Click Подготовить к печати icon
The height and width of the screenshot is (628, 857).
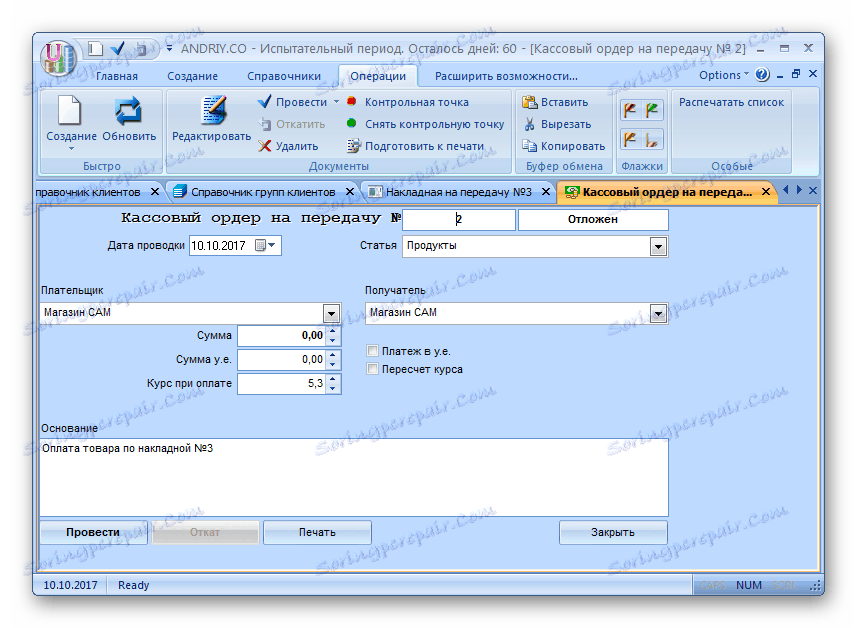pos(354,146)
